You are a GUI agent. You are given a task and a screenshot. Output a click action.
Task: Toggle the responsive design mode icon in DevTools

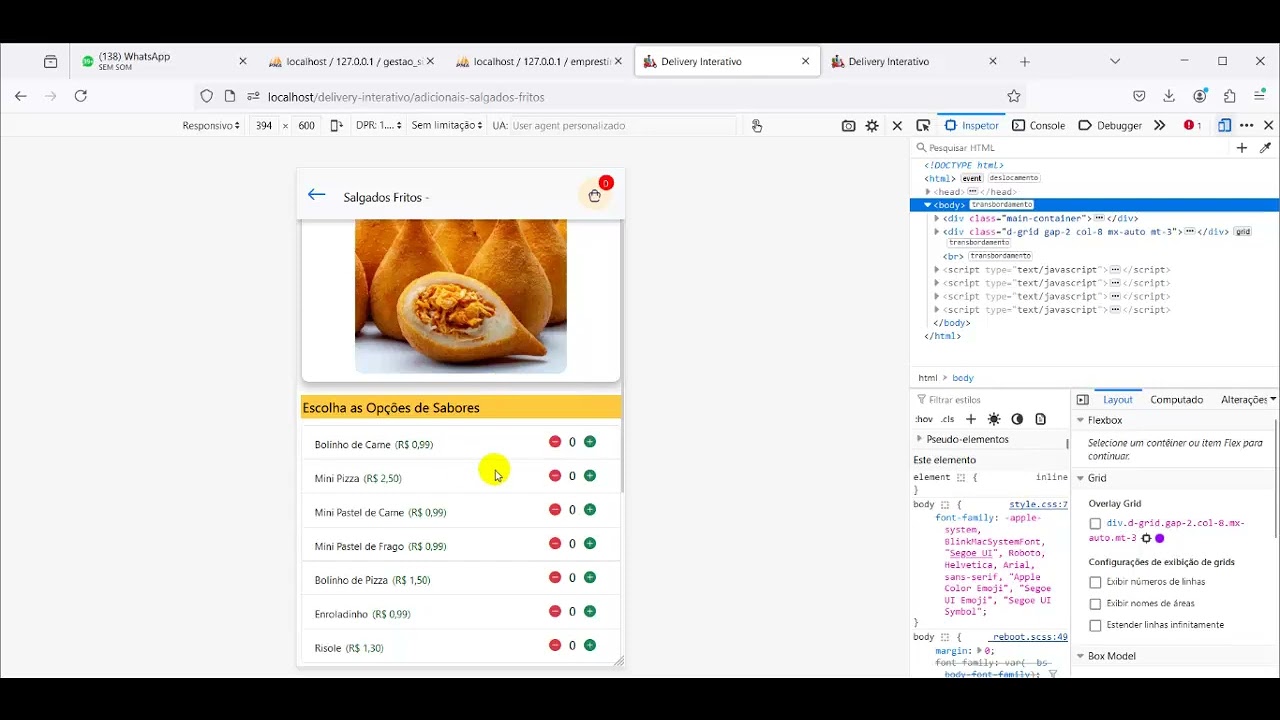[x=1224, y=125]
